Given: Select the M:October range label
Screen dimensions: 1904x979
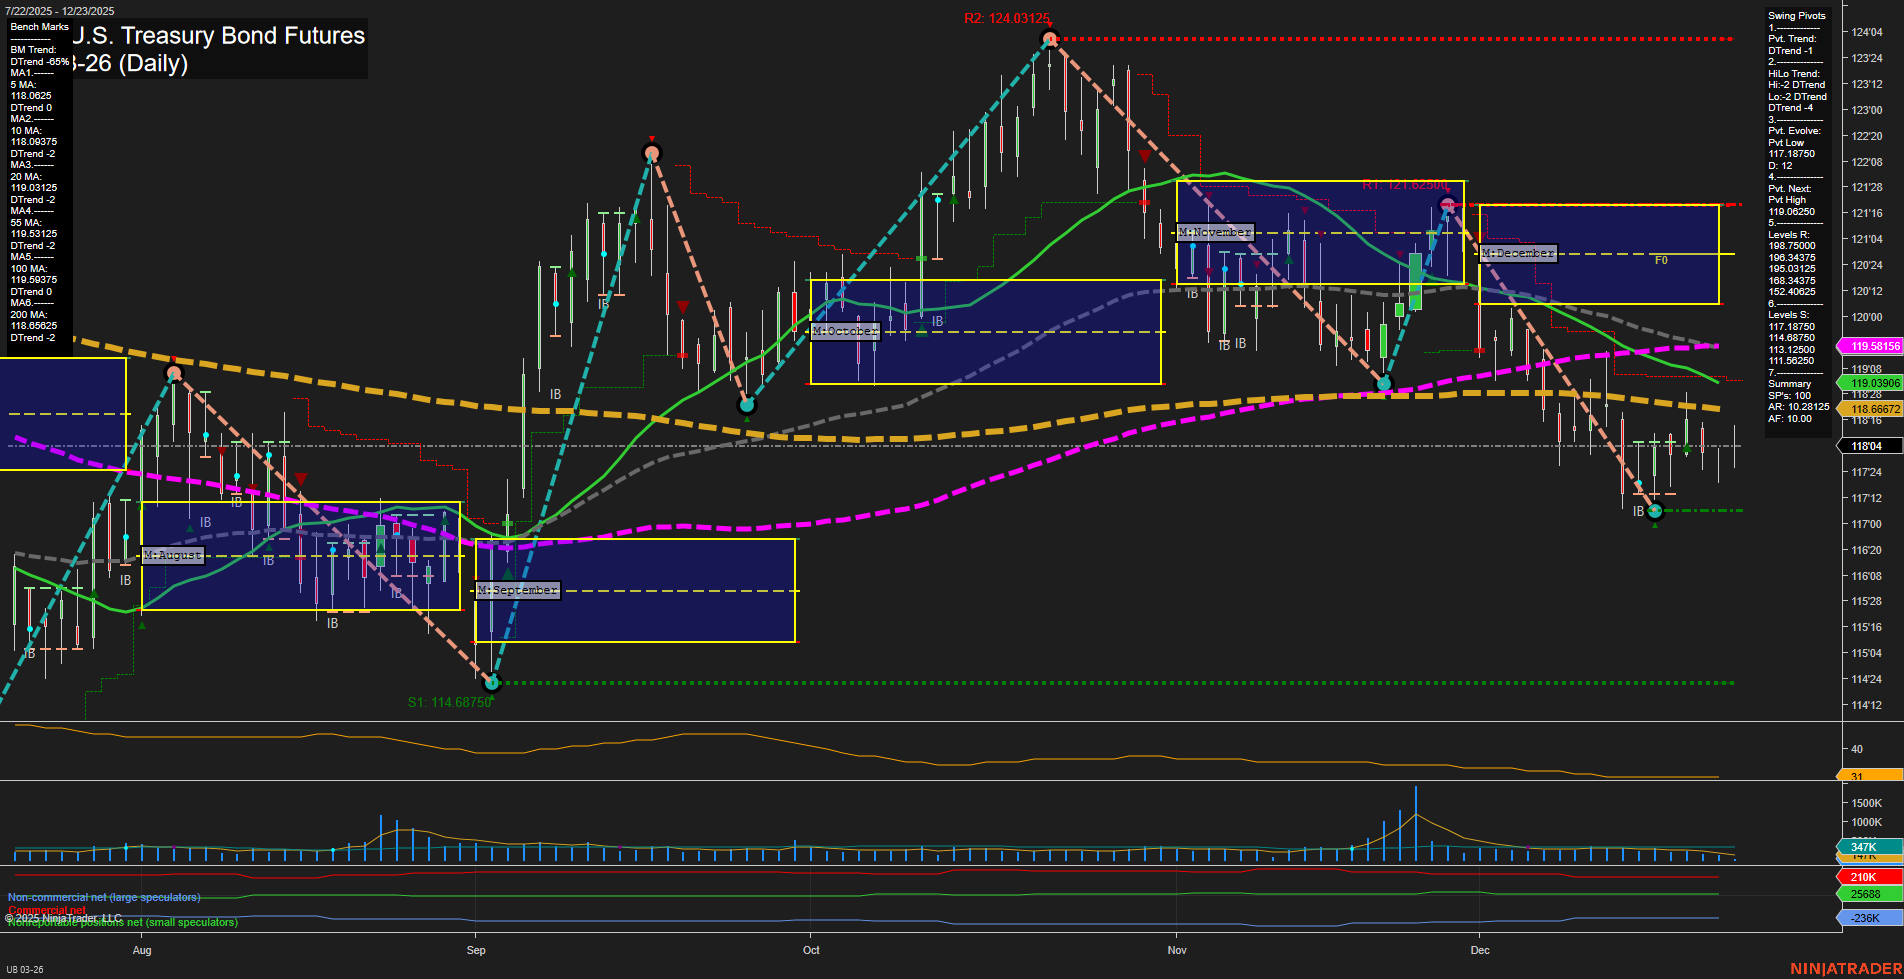Looking at the screenshot, I should click(845, 331).
